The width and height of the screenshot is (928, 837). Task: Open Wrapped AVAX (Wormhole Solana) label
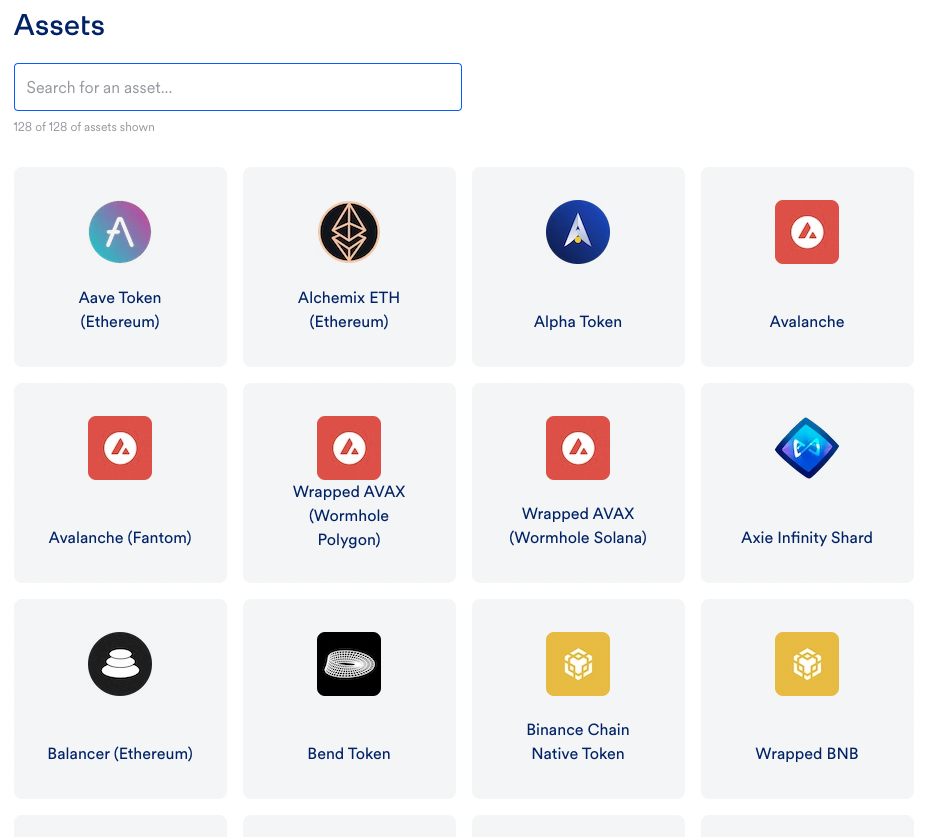[x=578, y=526]
